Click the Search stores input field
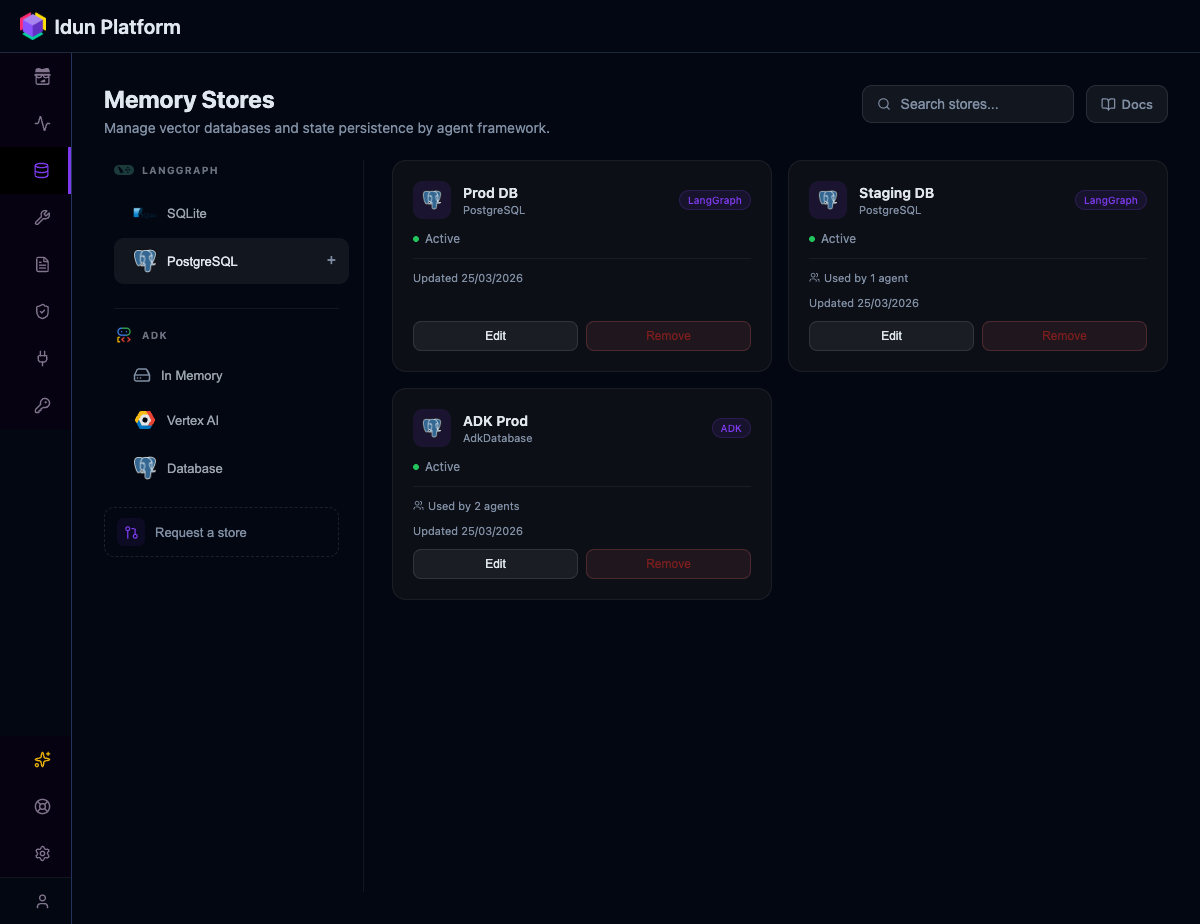The width and height of the screenshot is (1200, 924). (968, 104)
